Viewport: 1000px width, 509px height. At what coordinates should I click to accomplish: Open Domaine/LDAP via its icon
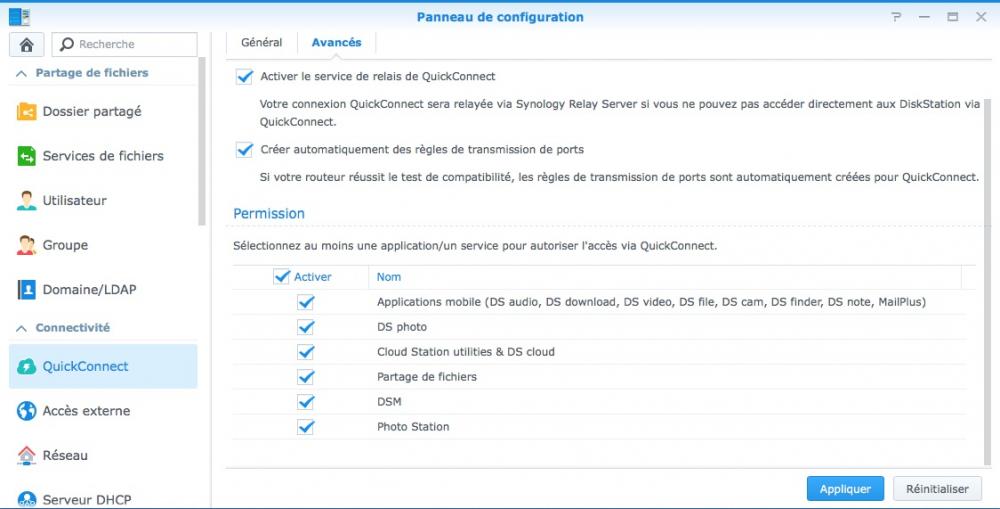click(x=26, y=290)
